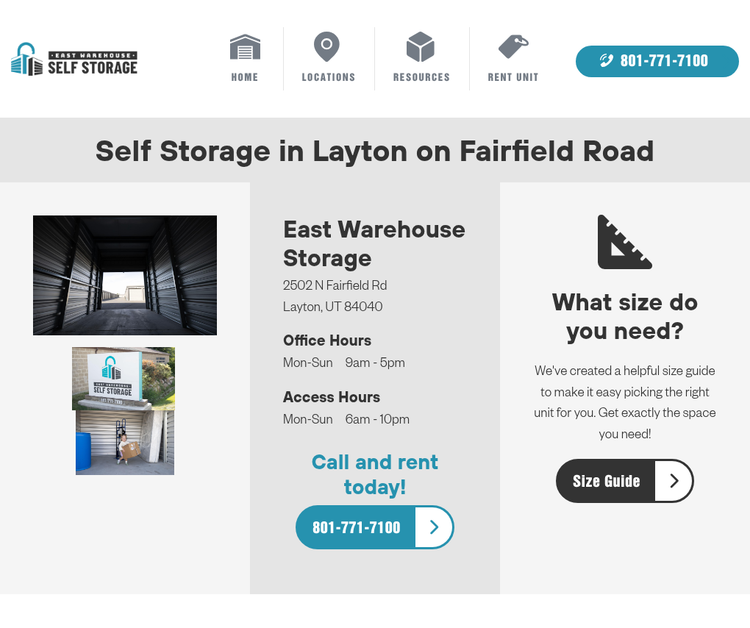The image size is (750, 628).
Task: Select the HOME menu label
Action: [244, 77]
